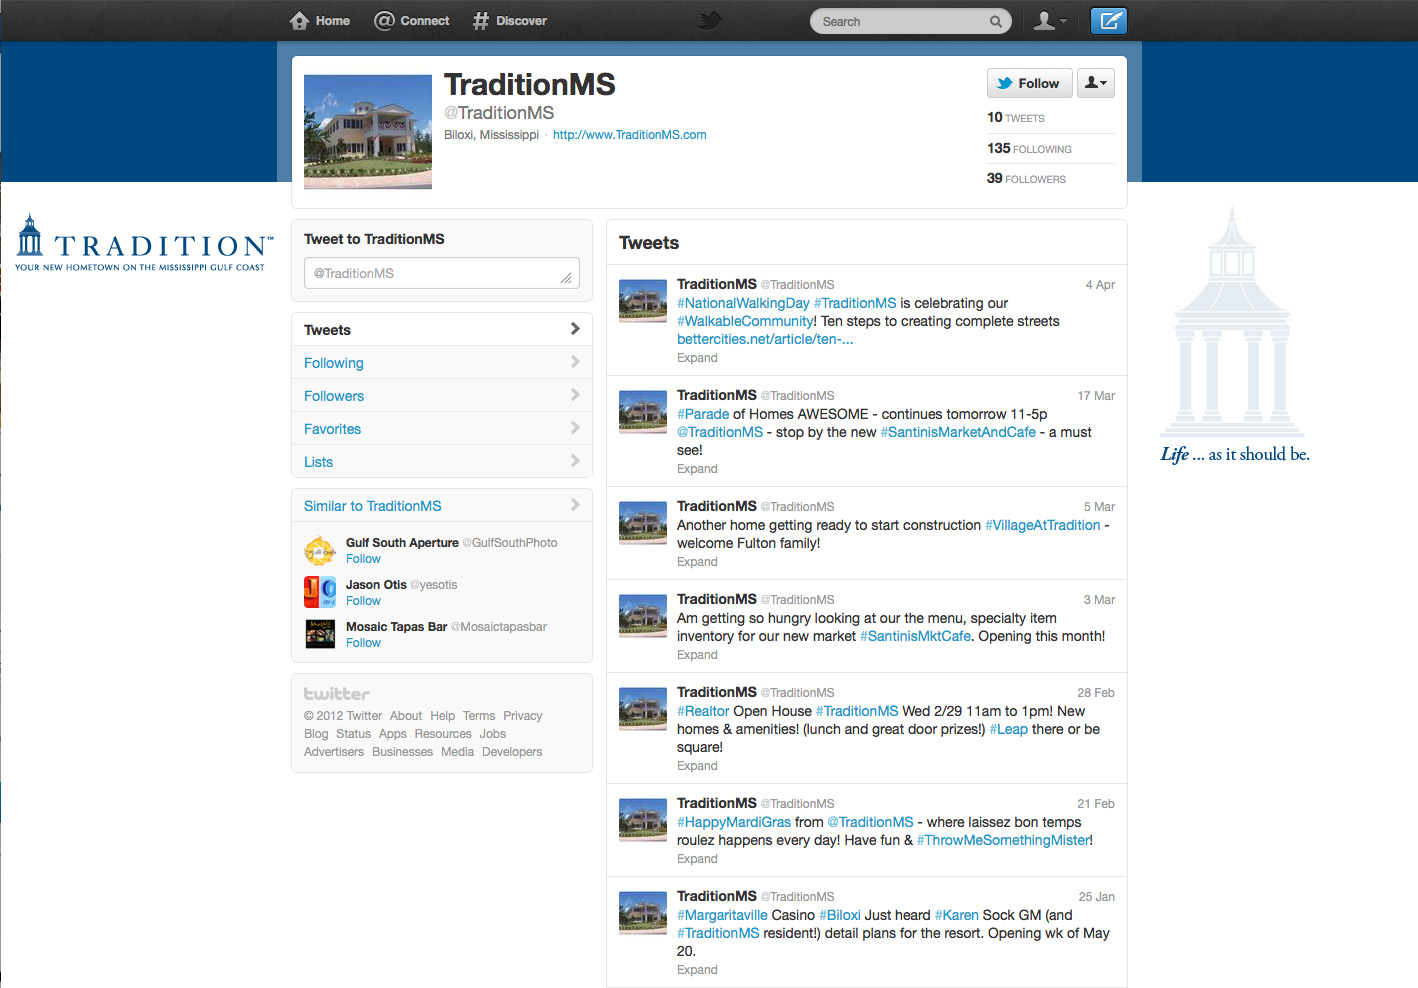
Task: Open the Discover tab in top navigation
Action: 510,21
